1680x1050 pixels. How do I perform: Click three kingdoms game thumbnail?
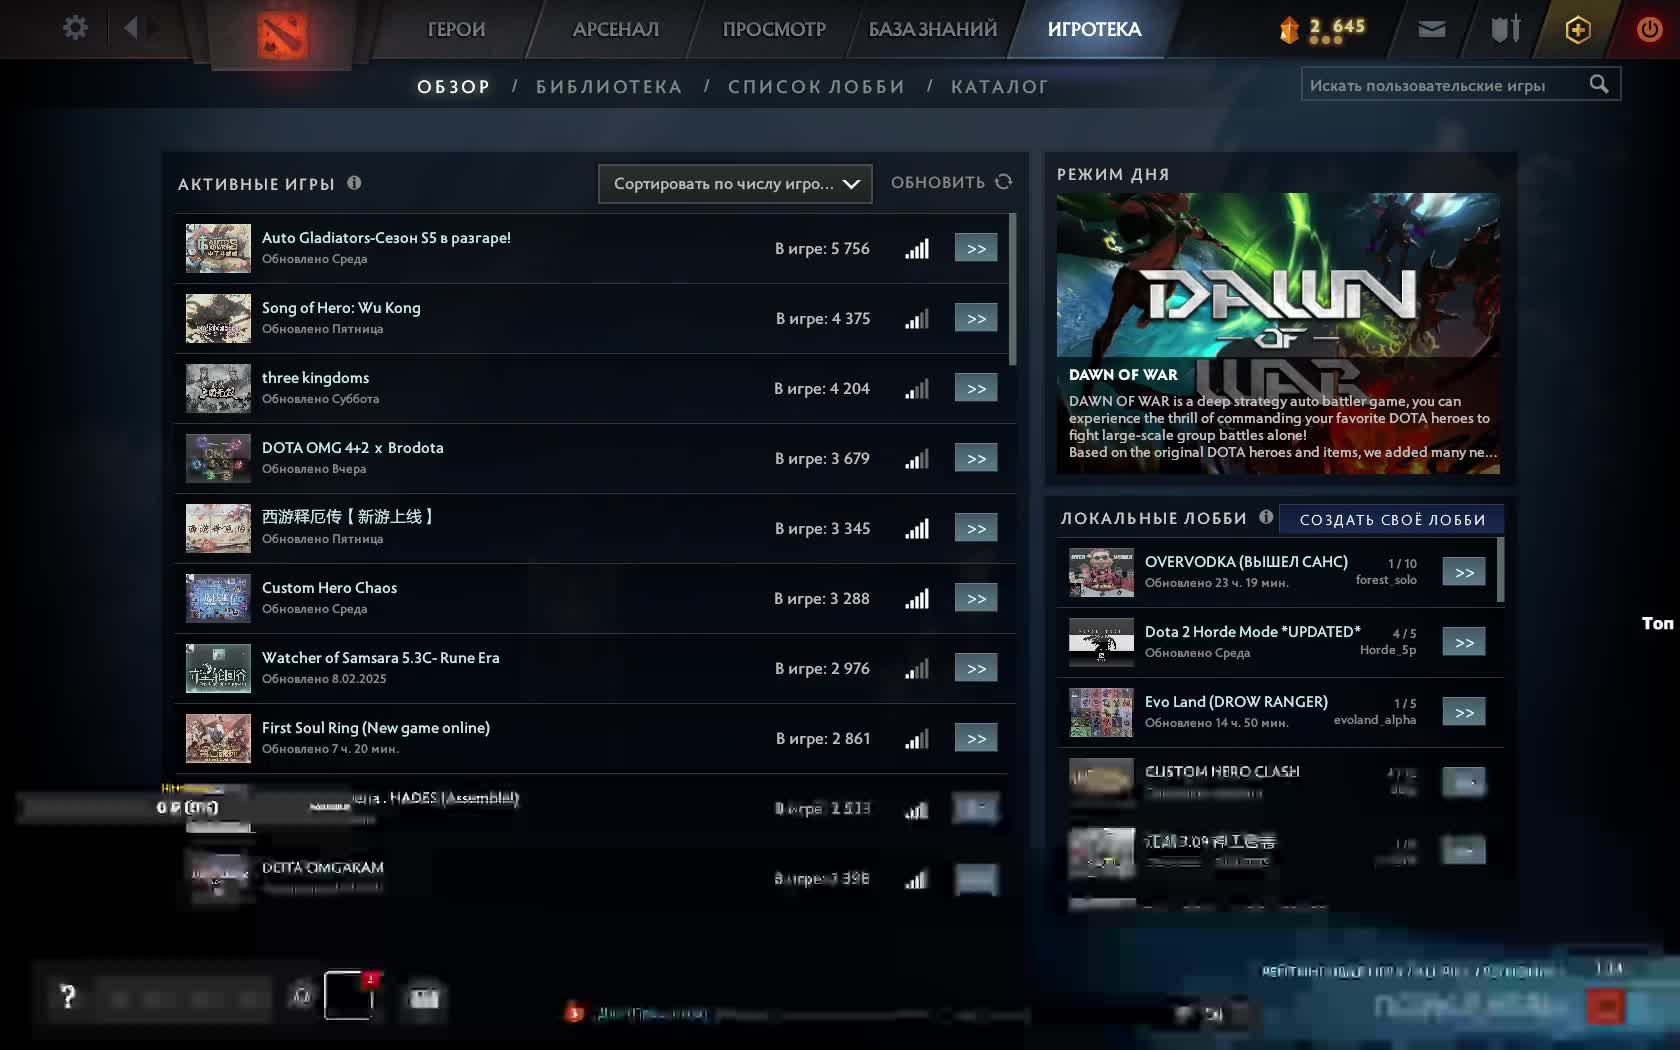(218, 388)
